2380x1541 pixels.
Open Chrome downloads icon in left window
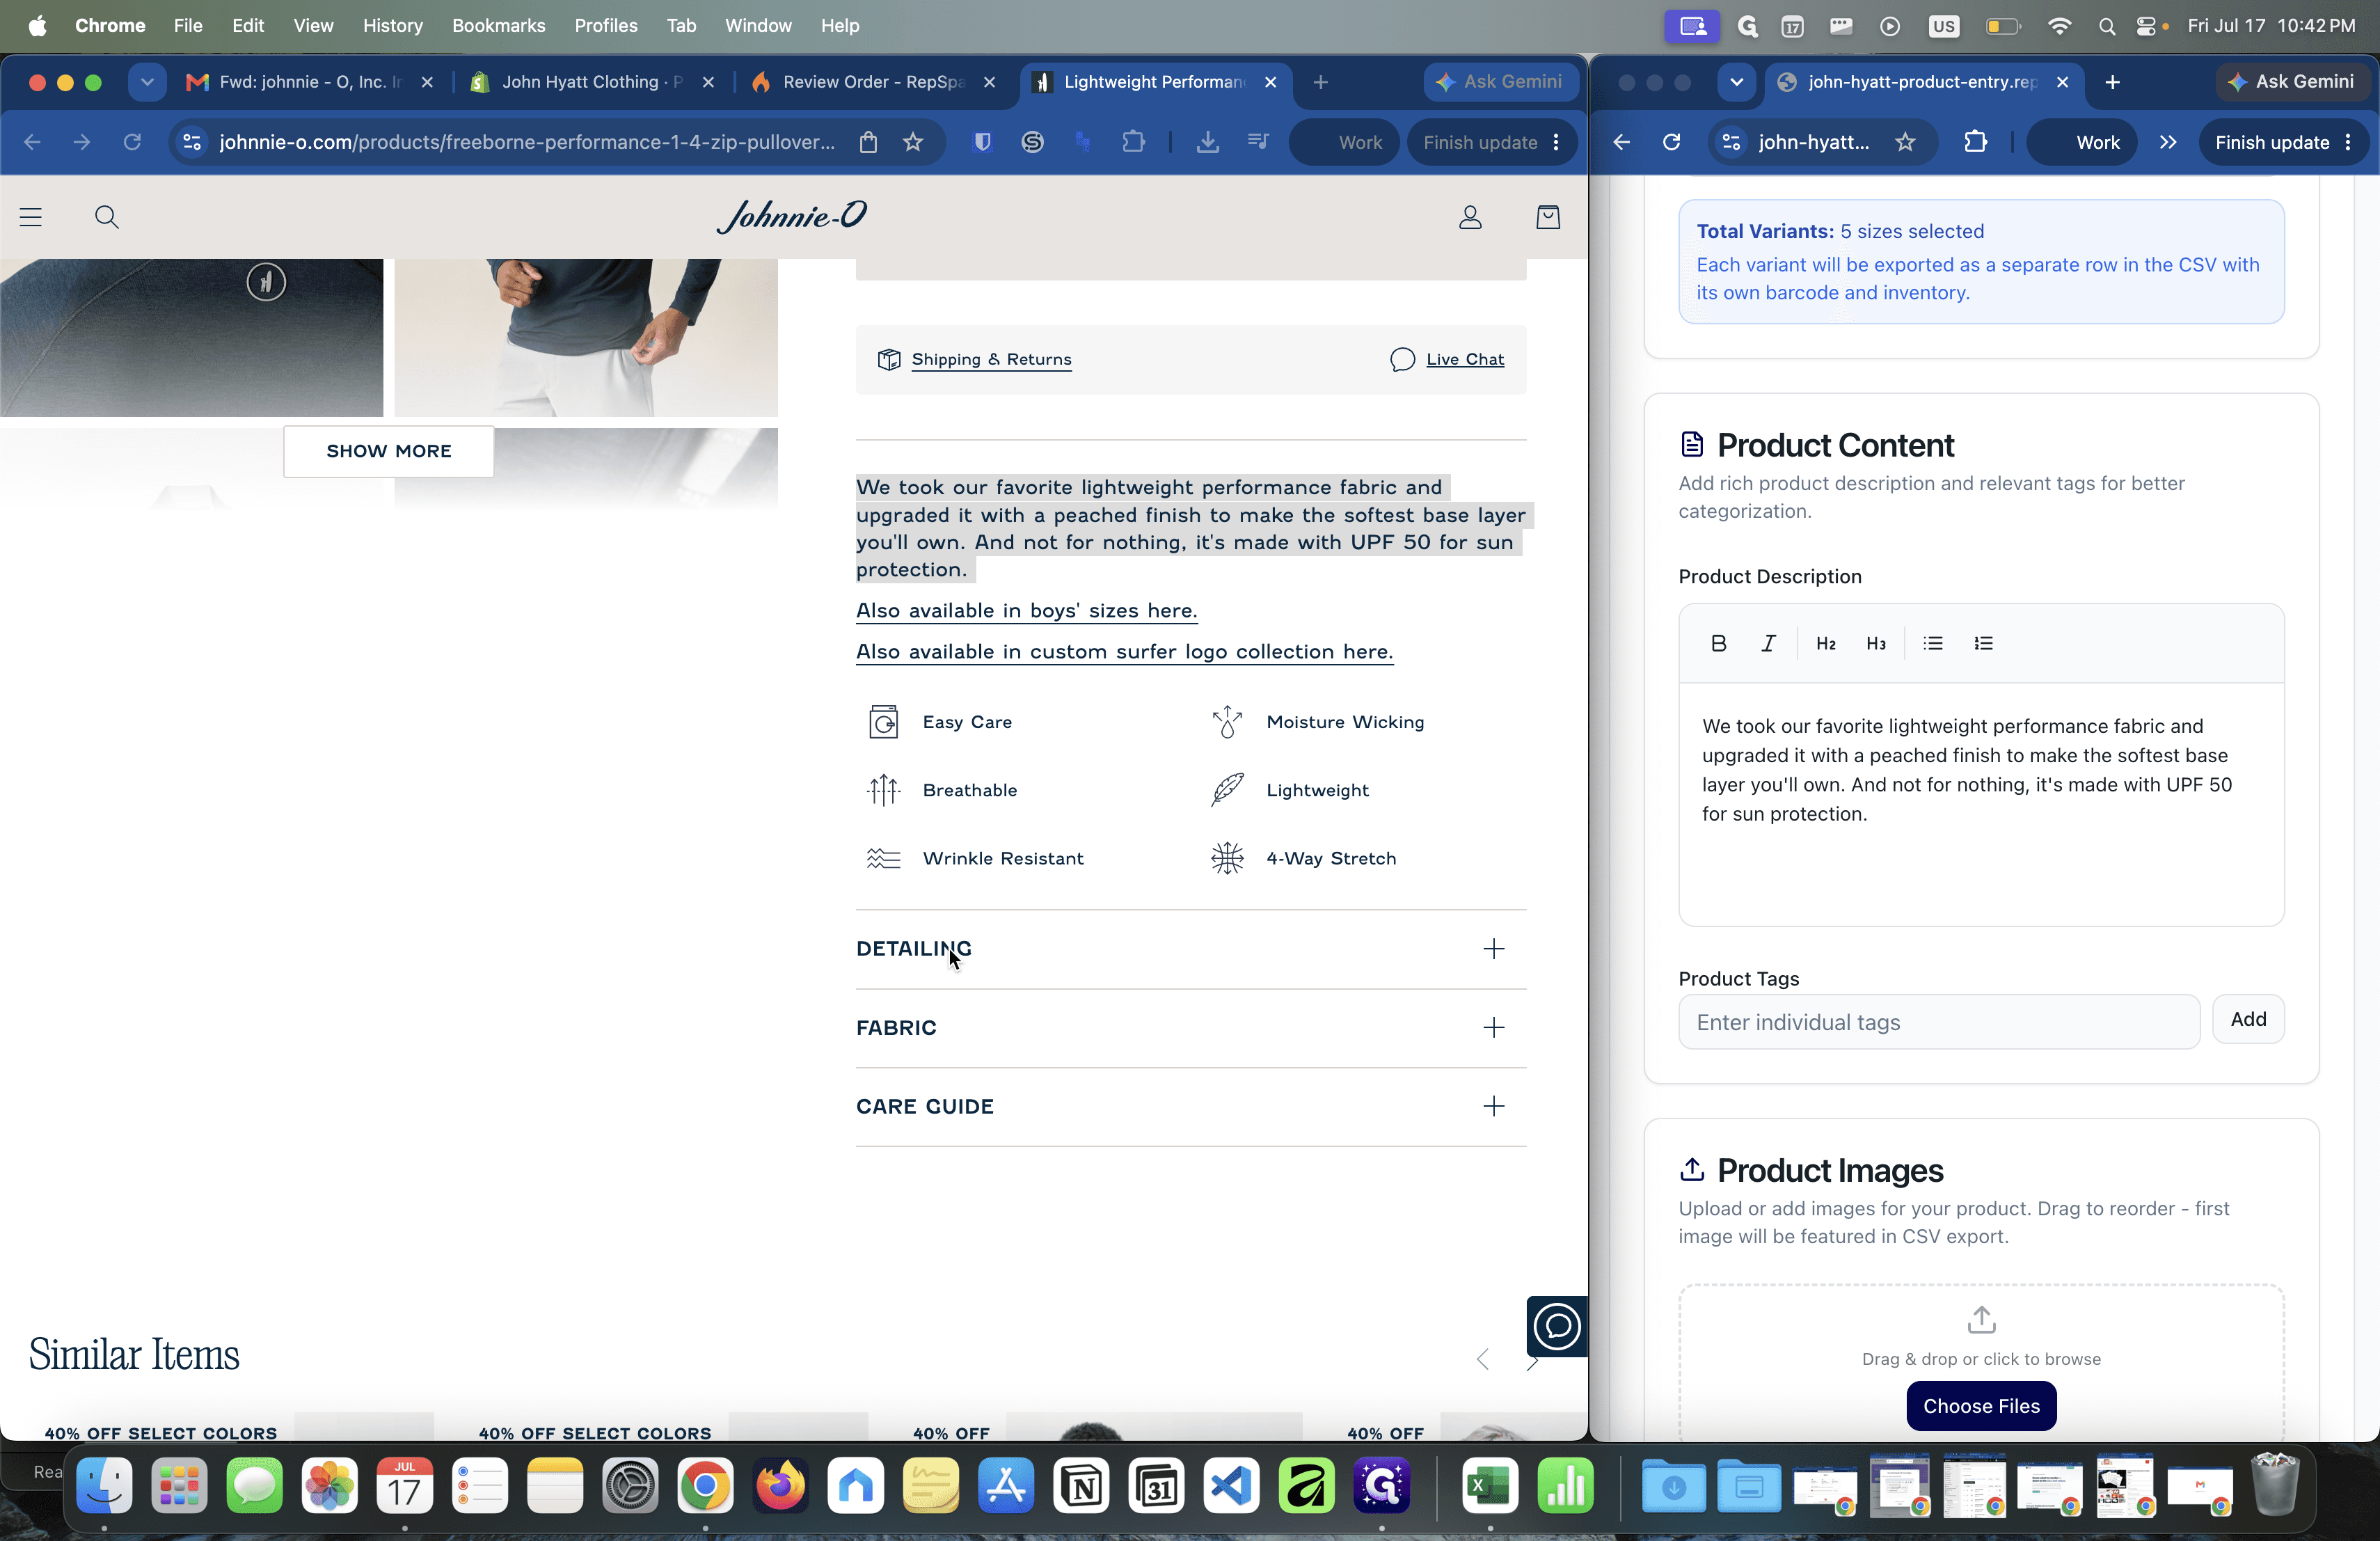1208,142
